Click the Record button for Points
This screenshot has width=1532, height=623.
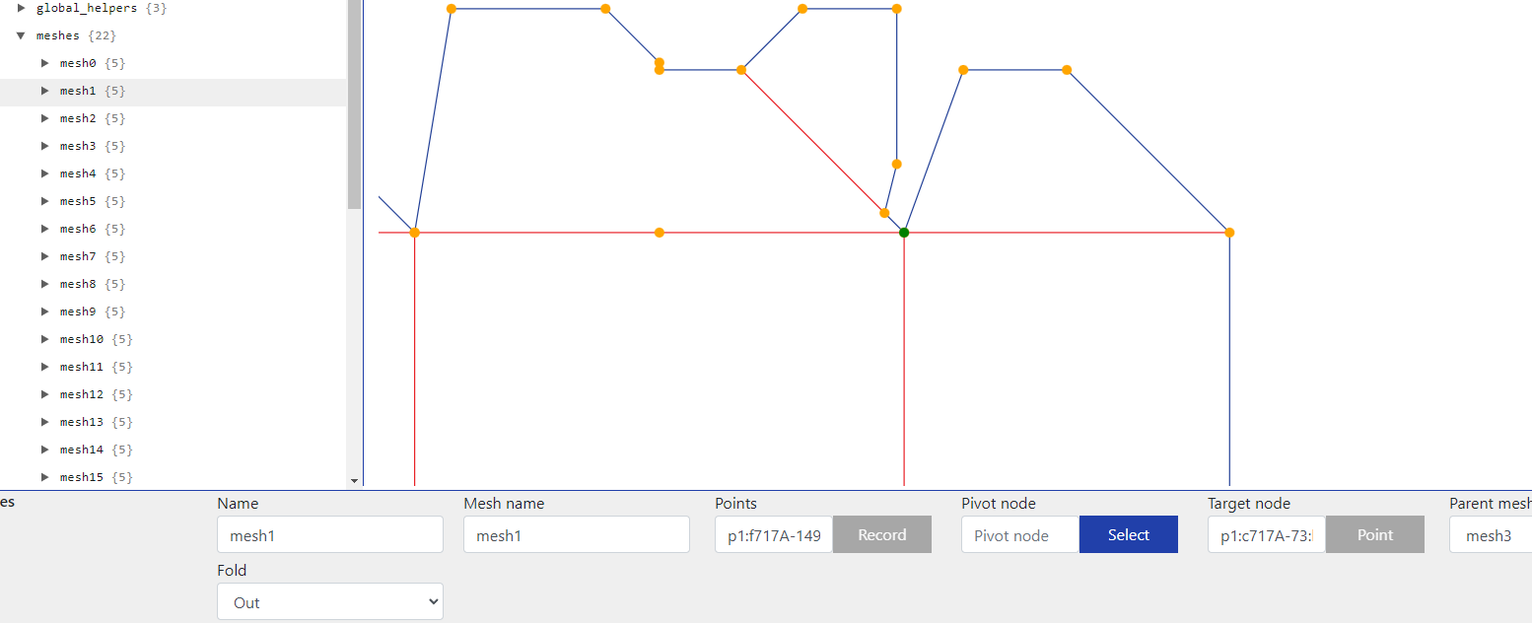coord(882,534)
